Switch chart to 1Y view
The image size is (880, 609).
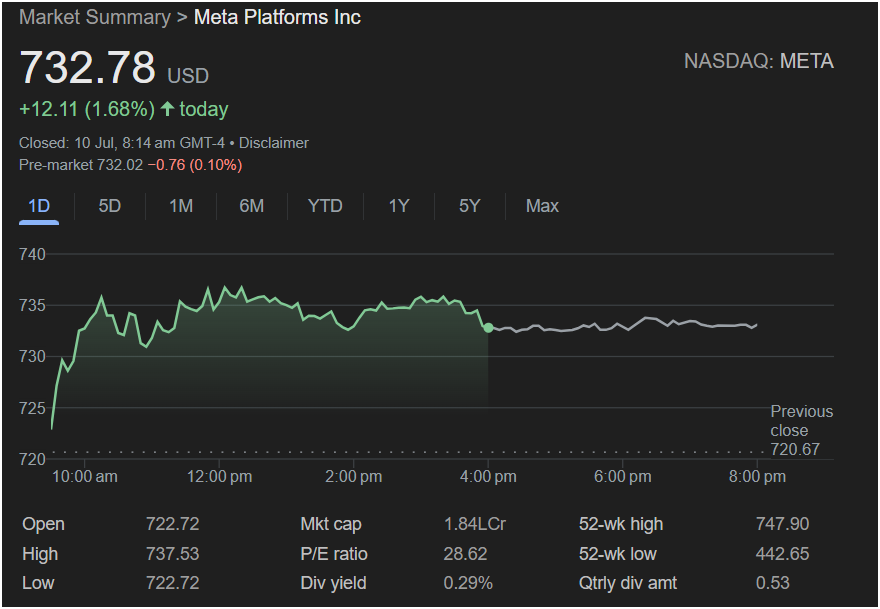(x=398, y=206)
